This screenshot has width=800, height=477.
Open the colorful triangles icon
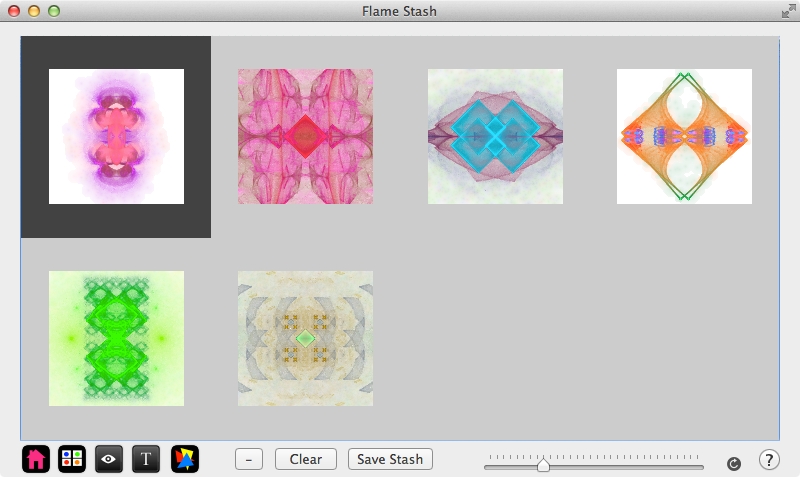point(185,459)
